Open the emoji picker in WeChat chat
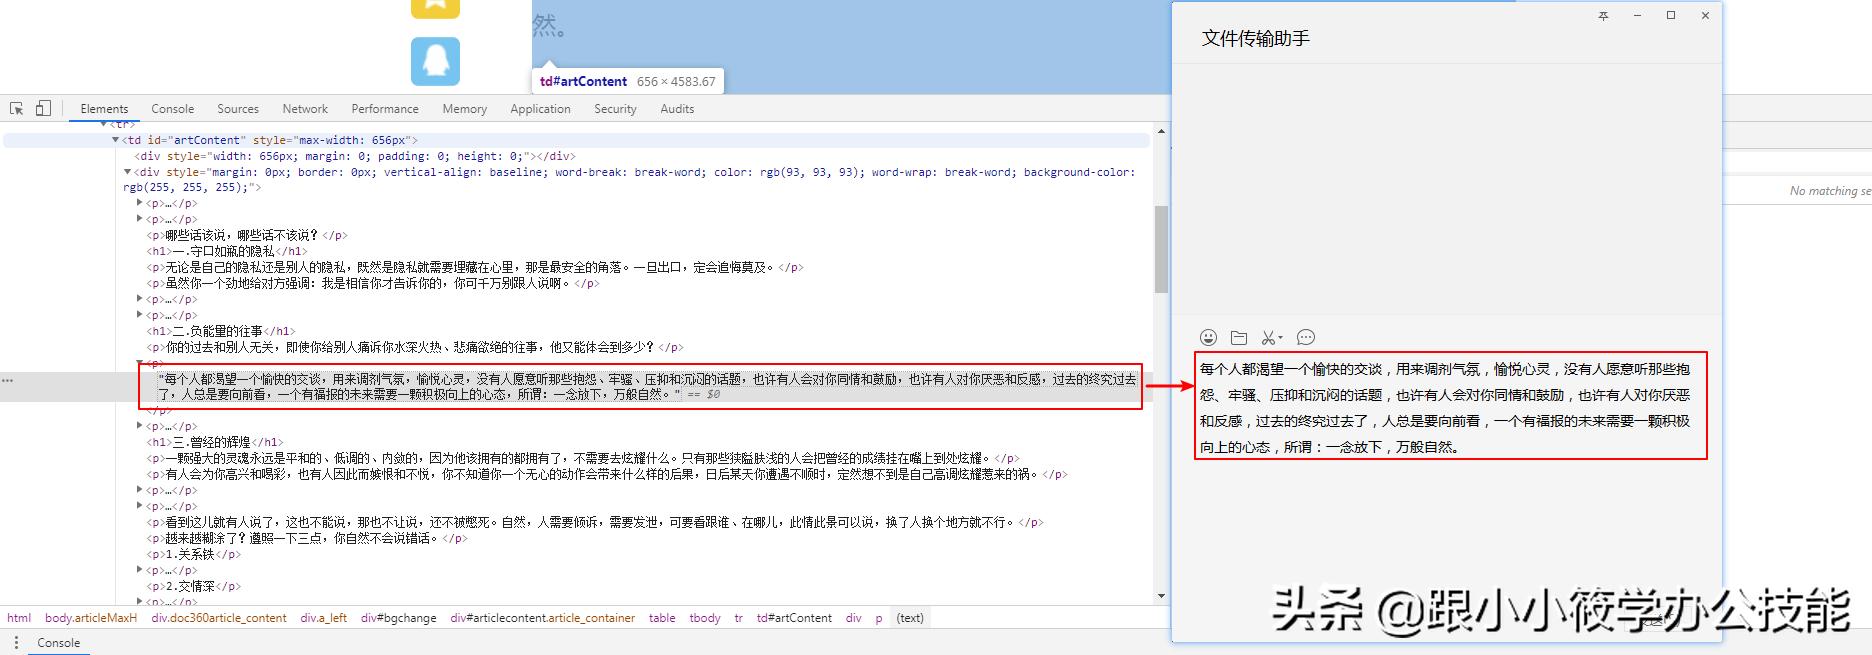 pos(1209,338)
